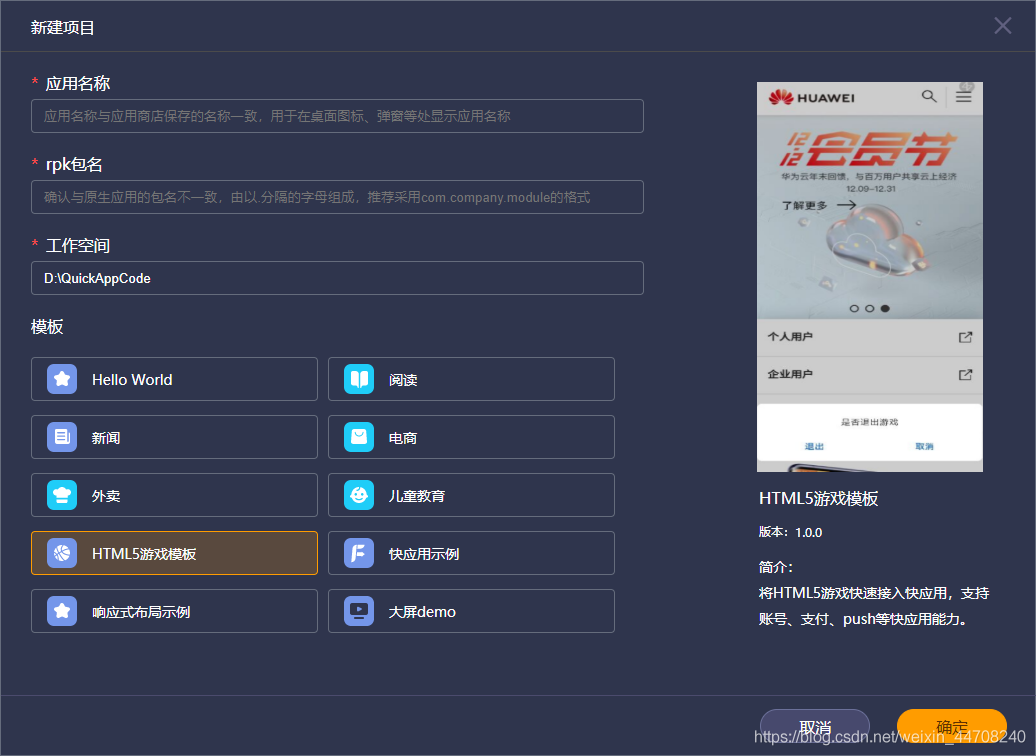Click the 取消 cancel button
This screenshot has height=756, width=1036.
(x=813, y=727)
